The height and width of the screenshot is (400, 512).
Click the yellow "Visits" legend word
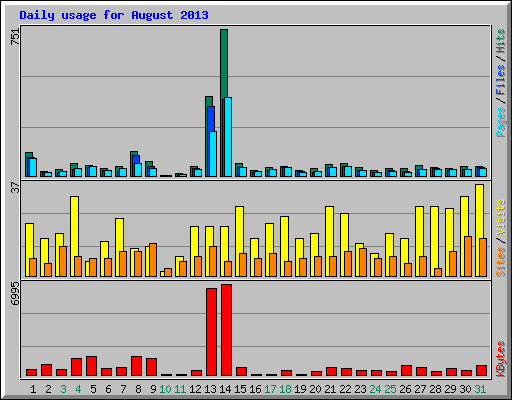click(x=500, y=218)
